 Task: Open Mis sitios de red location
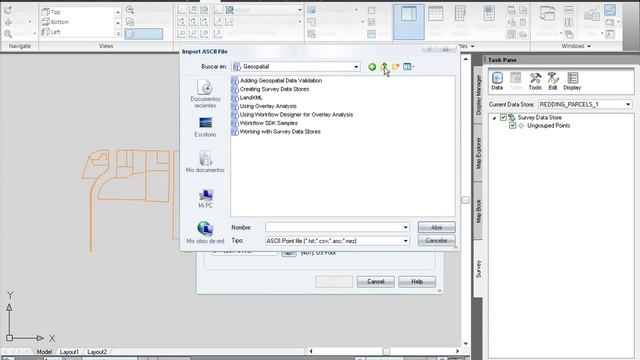pos(205,232)
